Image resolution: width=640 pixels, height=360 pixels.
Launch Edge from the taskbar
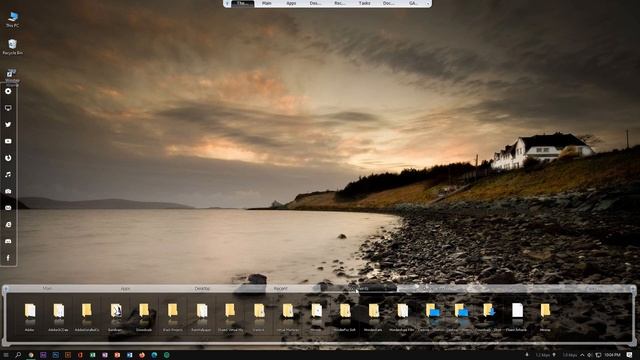pos(154,355)
